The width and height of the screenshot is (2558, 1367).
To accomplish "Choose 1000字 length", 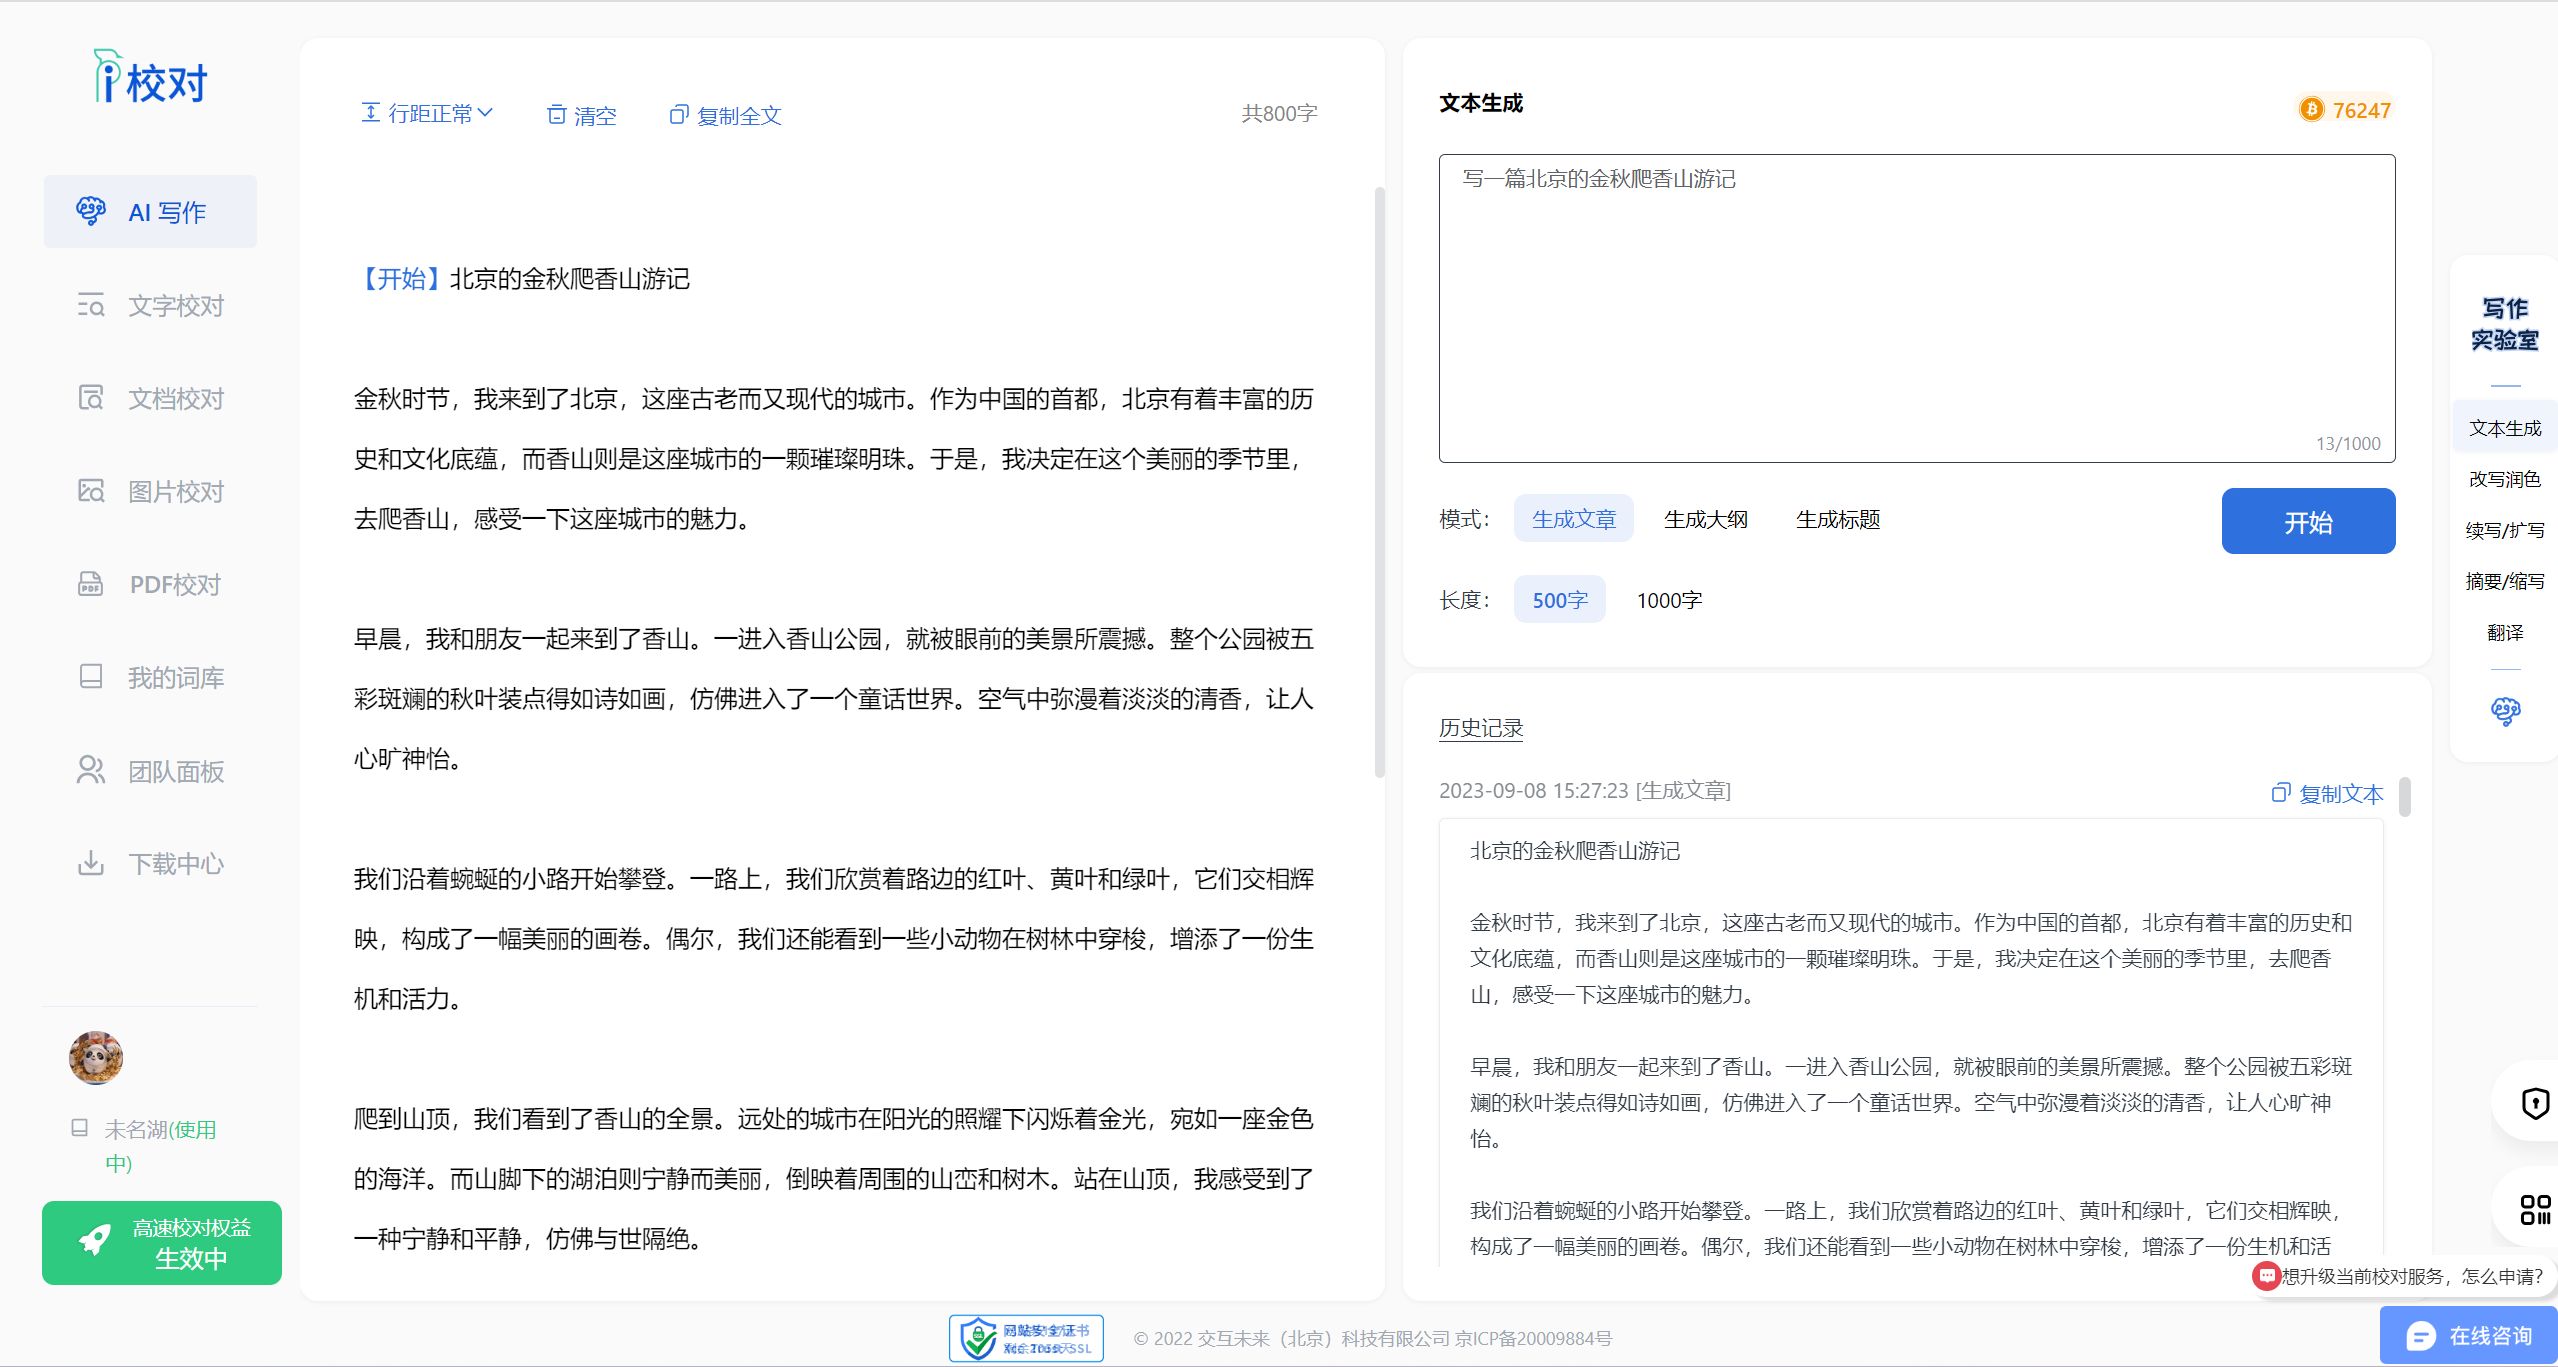I will pos(1669,600).
